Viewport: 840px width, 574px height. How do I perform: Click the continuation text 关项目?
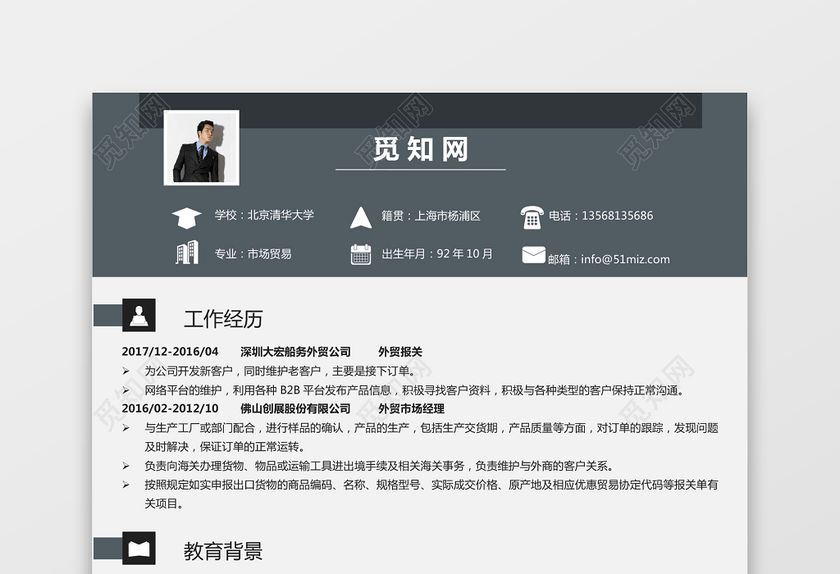(164, 503)
